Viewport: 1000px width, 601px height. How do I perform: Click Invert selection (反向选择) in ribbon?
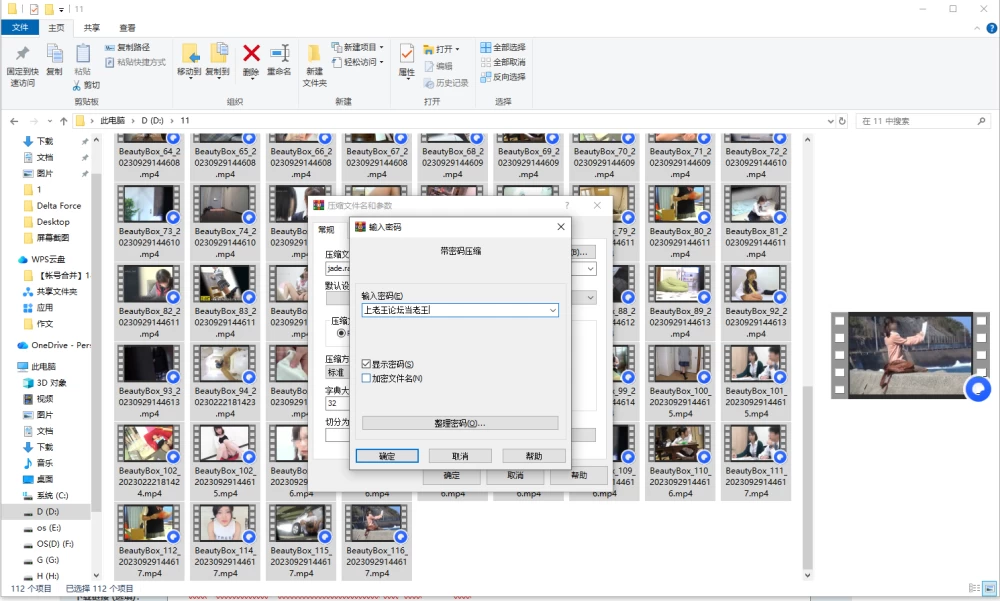(503, 77)
